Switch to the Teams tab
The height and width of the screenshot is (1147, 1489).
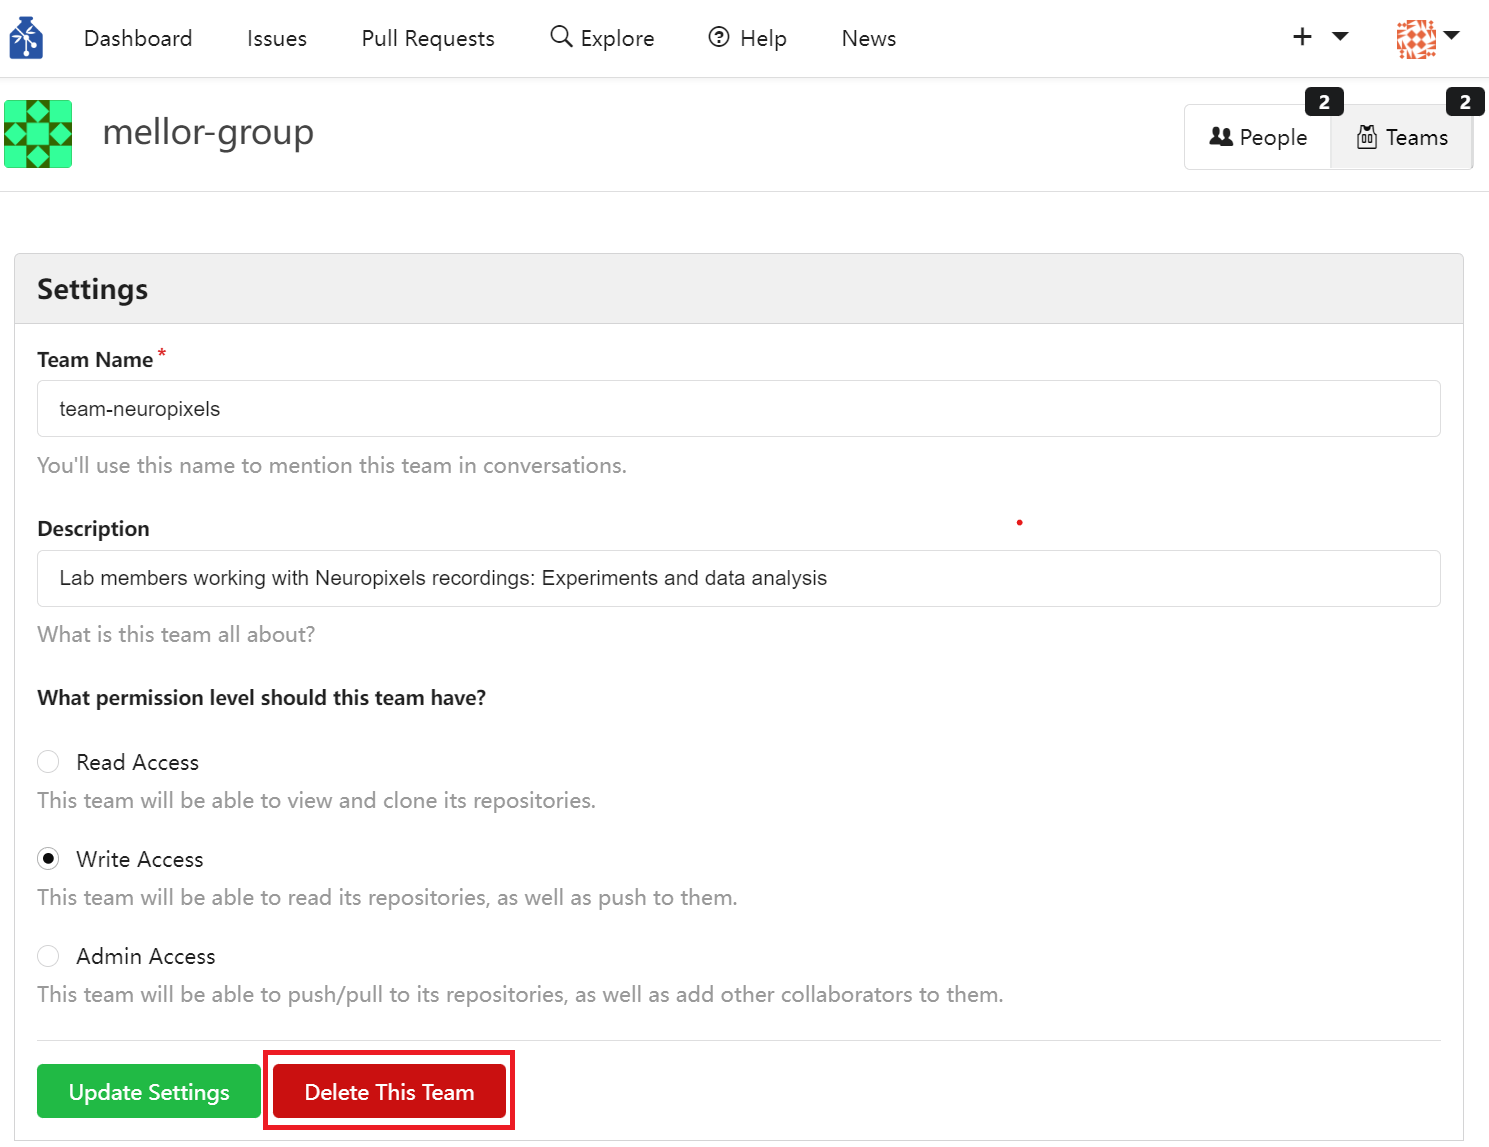point(1402,137)
